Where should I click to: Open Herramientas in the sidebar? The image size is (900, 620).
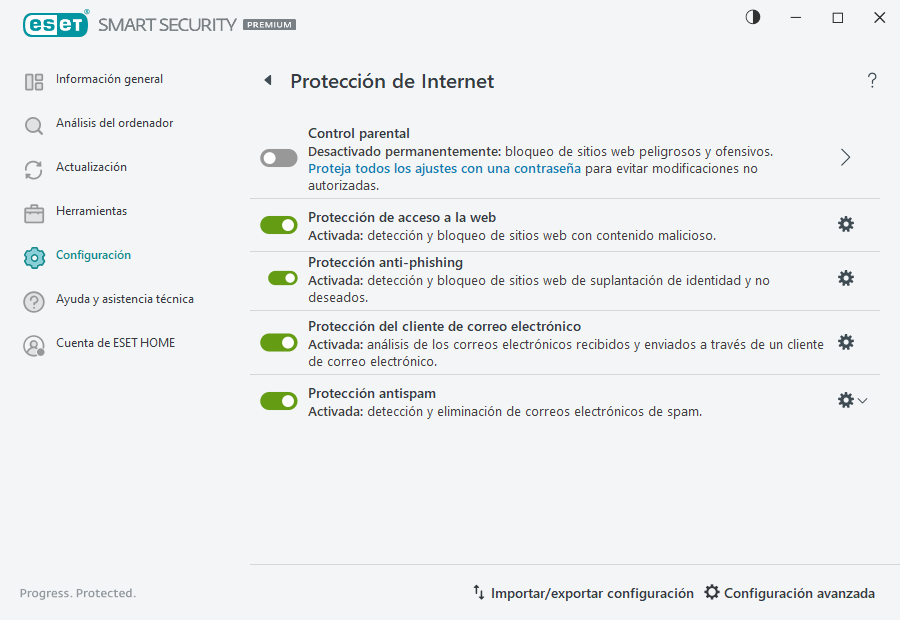click(x=91, y=211)
